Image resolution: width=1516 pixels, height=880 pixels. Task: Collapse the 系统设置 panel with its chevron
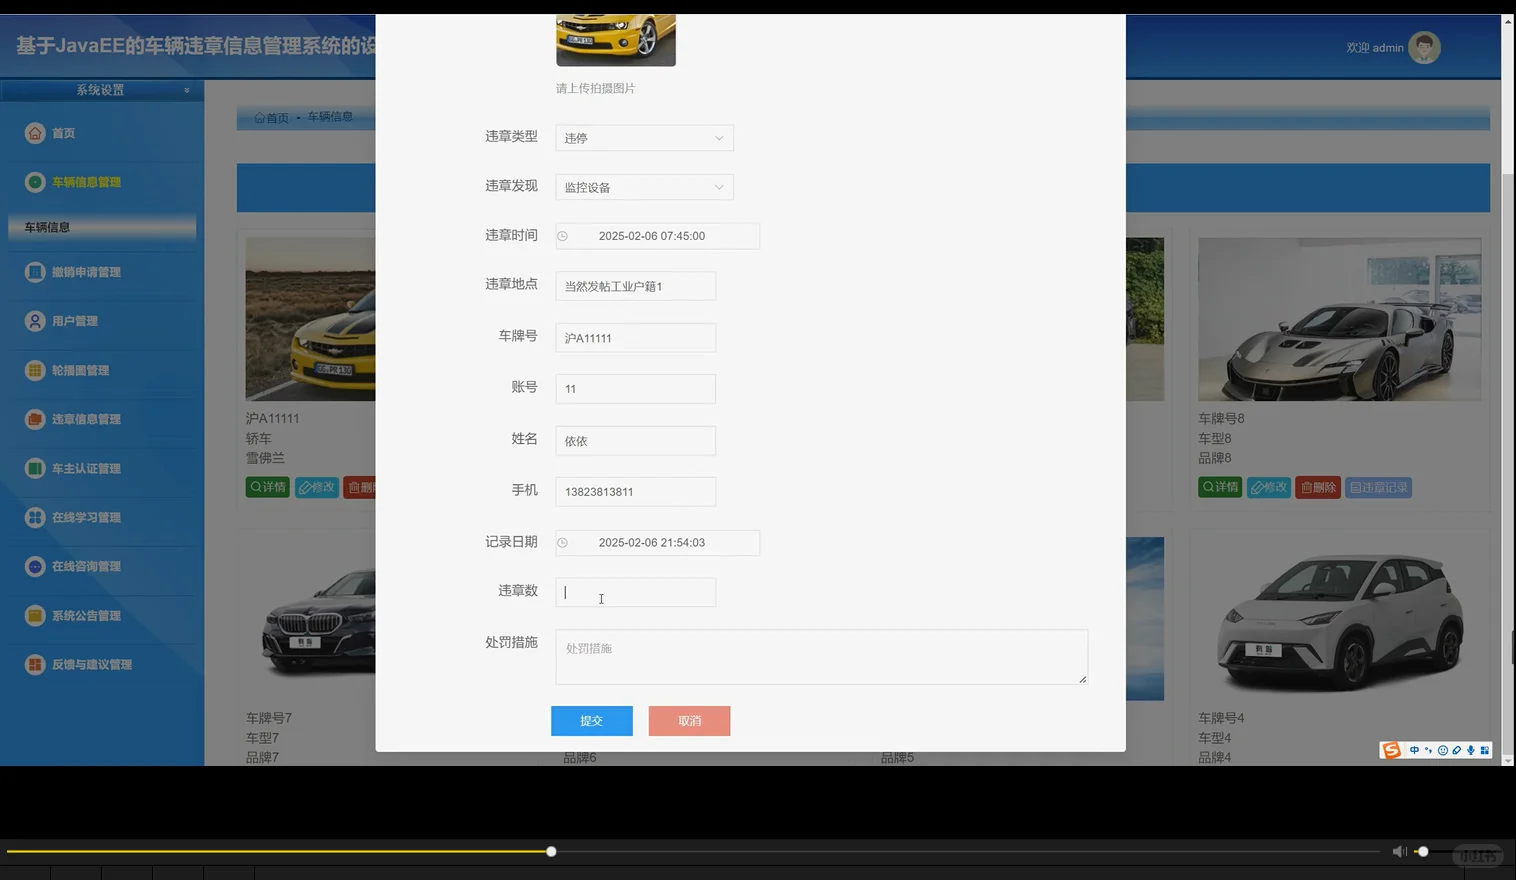click(186, 89)
